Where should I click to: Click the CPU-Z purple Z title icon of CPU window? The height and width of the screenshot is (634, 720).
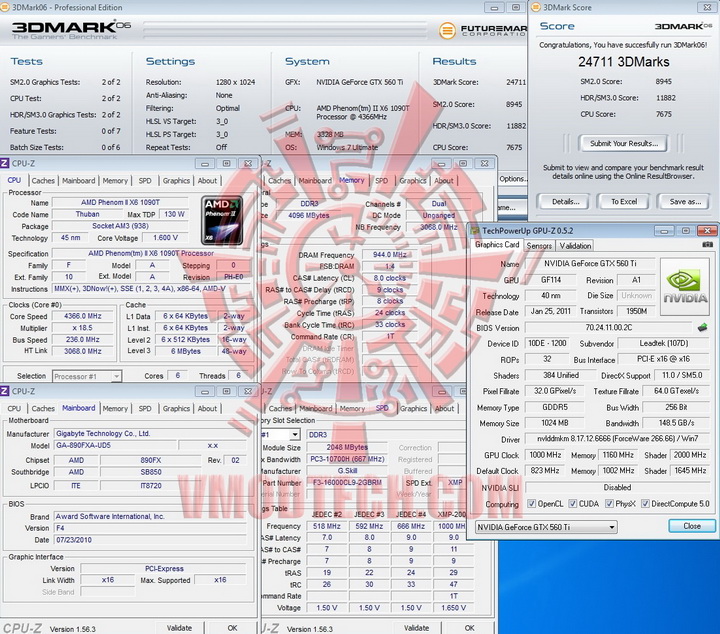tap(5, 163)
